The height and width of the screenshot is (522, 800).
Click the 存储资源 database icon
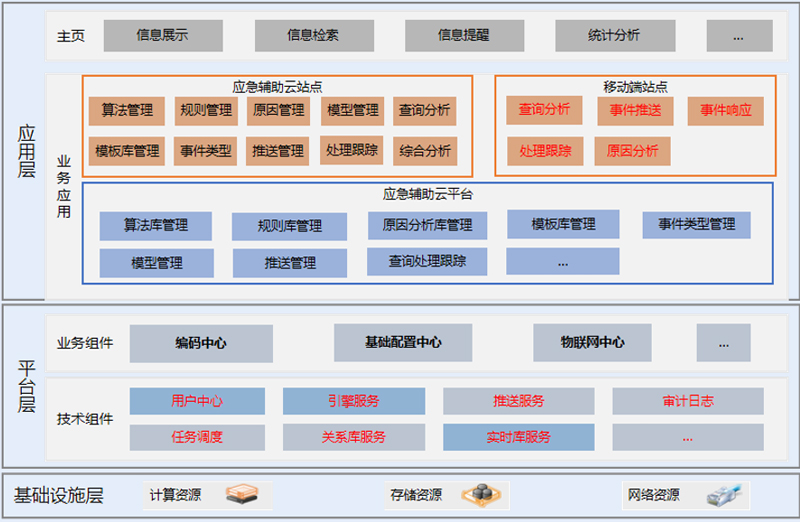pyautogui.click(x=481, y=494)
